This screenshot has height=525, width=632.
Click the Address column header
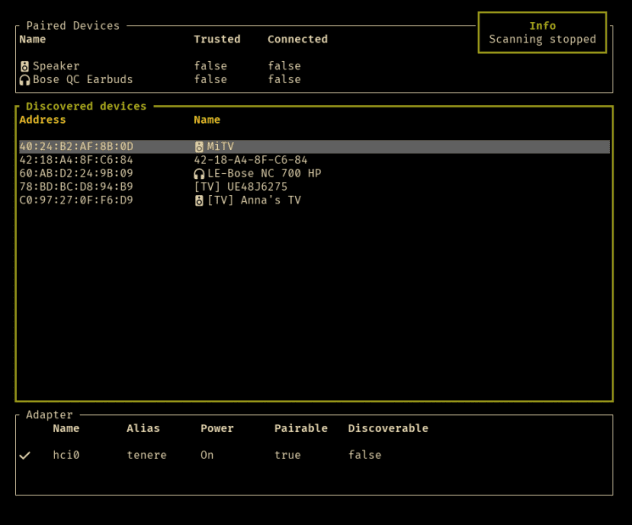(42, 120)
